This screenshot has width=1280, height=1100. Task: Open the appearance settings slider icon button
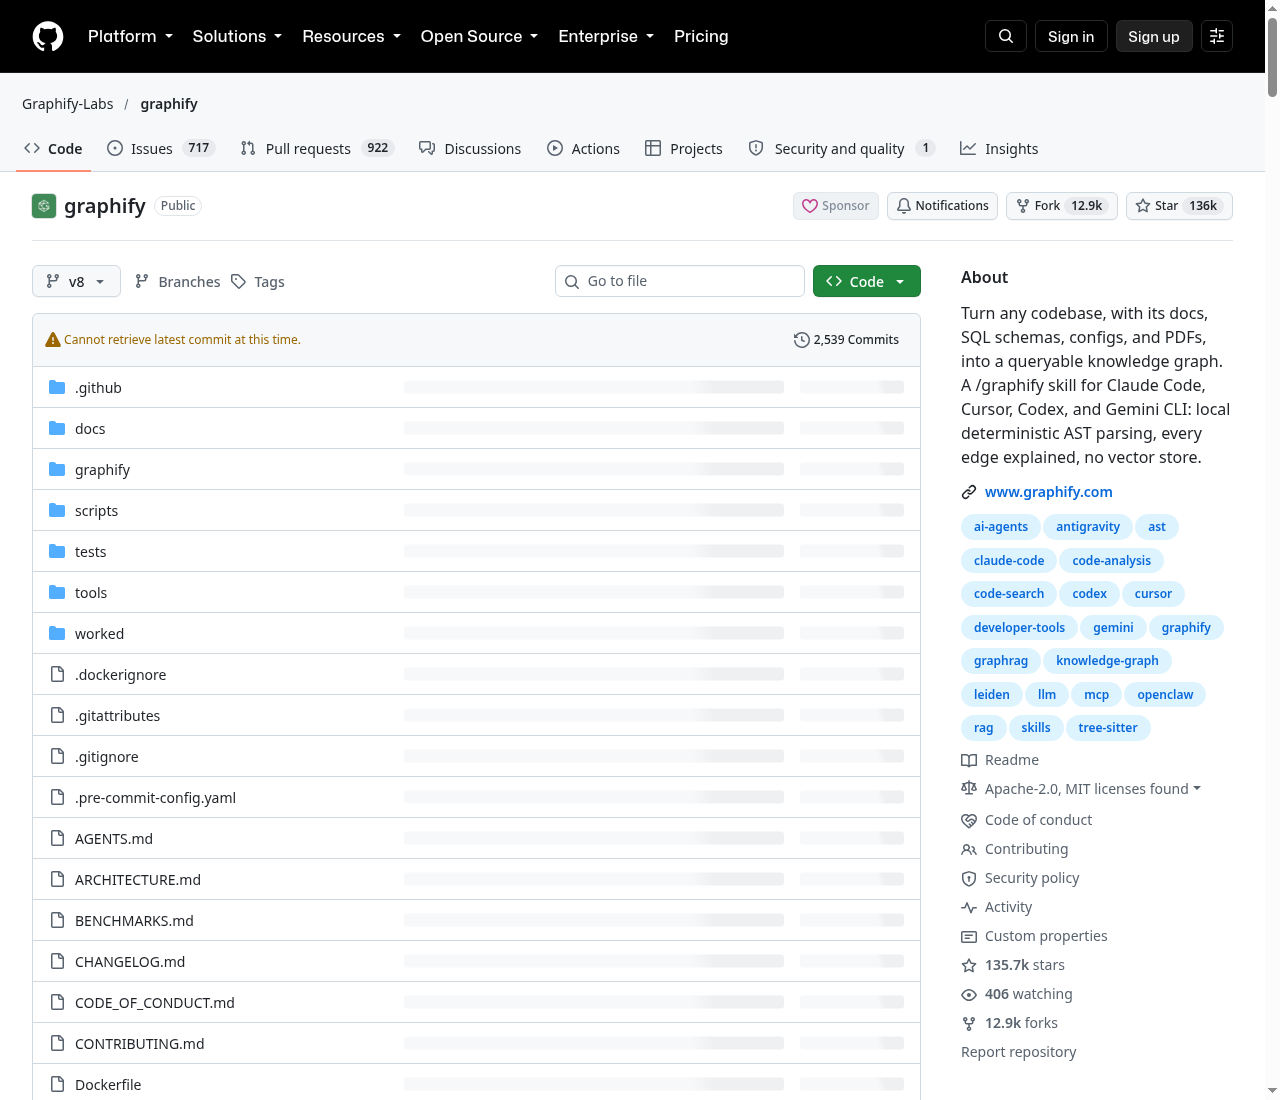(1217, 36)
